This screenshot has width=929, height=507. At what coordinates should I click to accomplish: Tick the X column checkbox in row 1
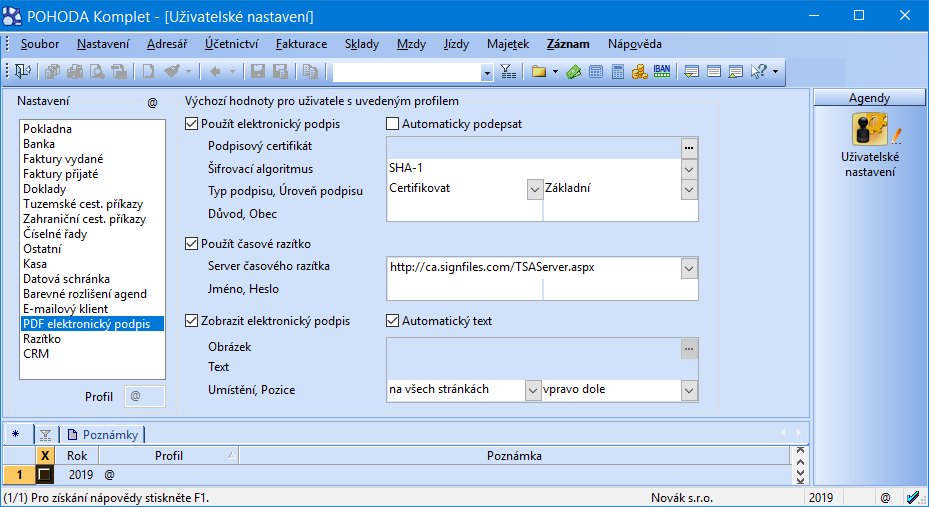[44, 474]
